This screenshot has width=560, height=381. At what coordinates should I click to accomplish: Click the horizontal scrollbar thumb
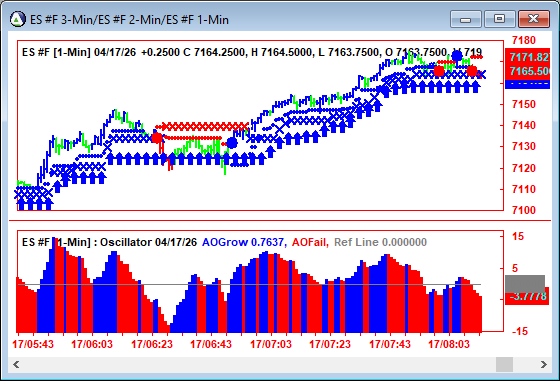coord(504,364)
